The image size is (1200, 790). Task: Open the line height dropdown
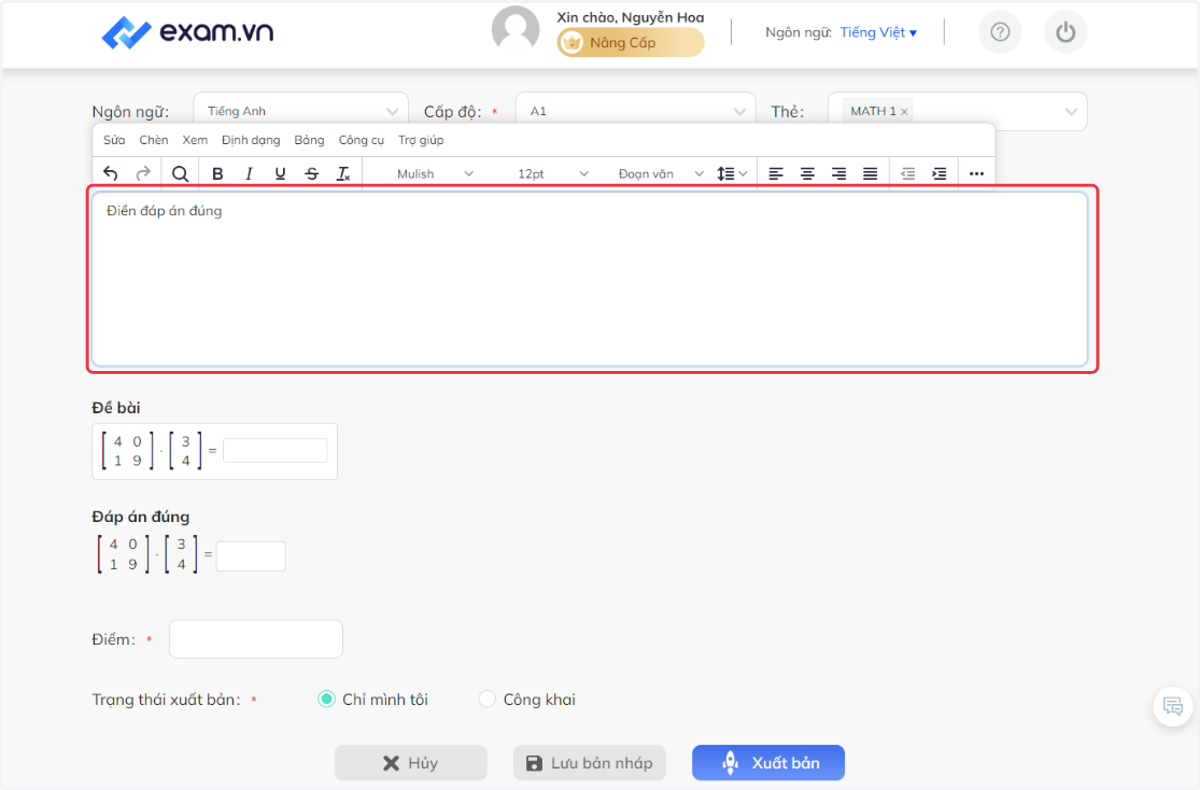click(x=732, y=173)
